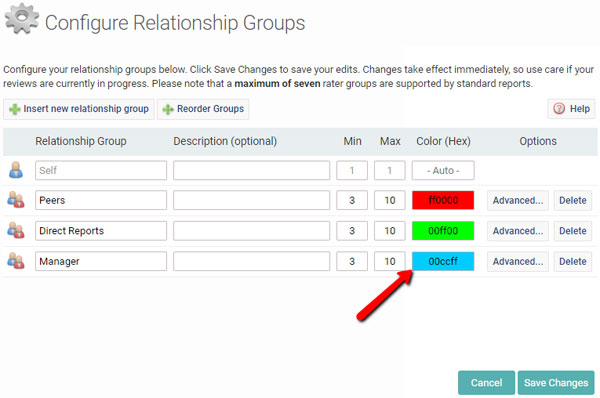The height and width of the screenshot is (398, 600).
Task: Click the gear icon beside the page title
Action: (x=22, y=18)
